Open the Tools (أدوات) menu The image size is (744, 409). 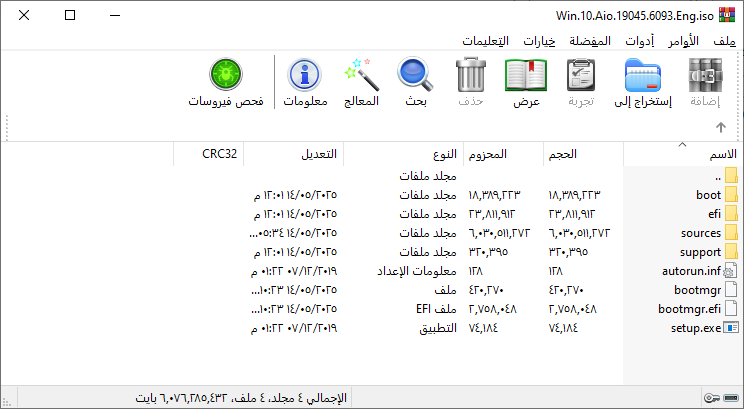640,41
